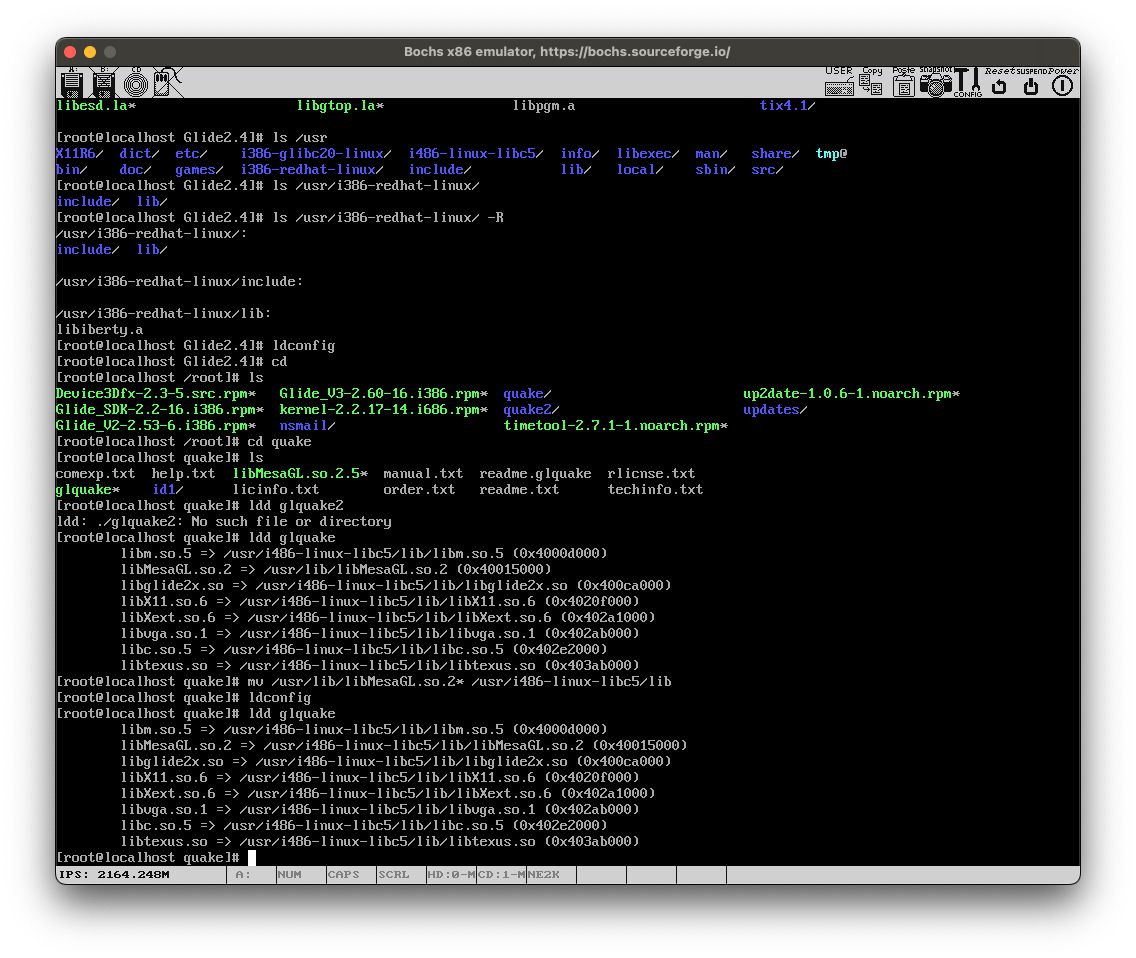This screenshot has height=958, width=1136.
Task: Click the 'share/' directory name
Action: [775, 154]
